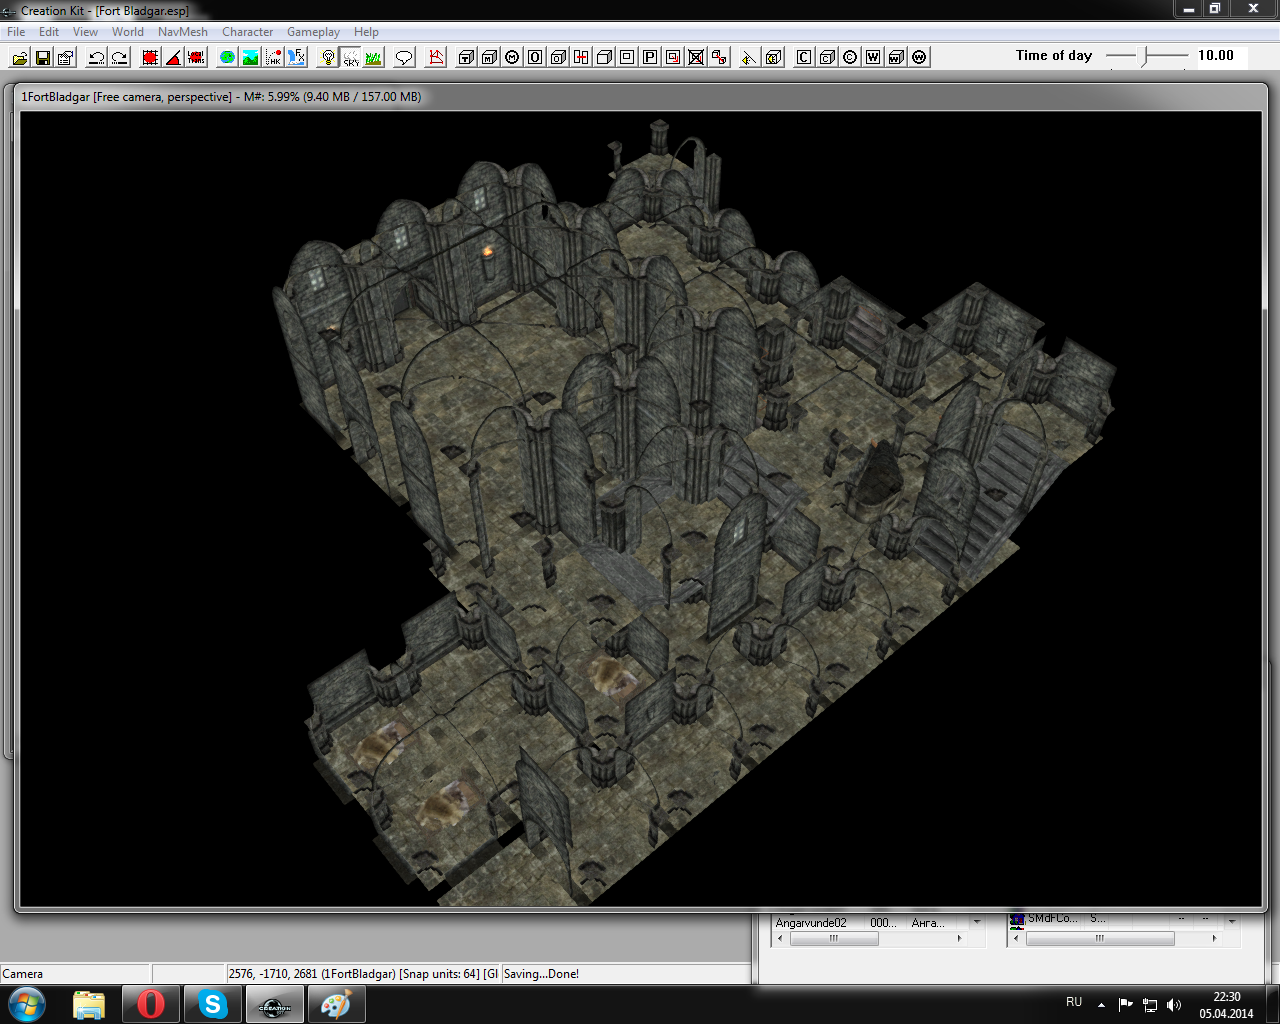
Task: Click the cube icon labeled M
Action: tap(490, 57)
